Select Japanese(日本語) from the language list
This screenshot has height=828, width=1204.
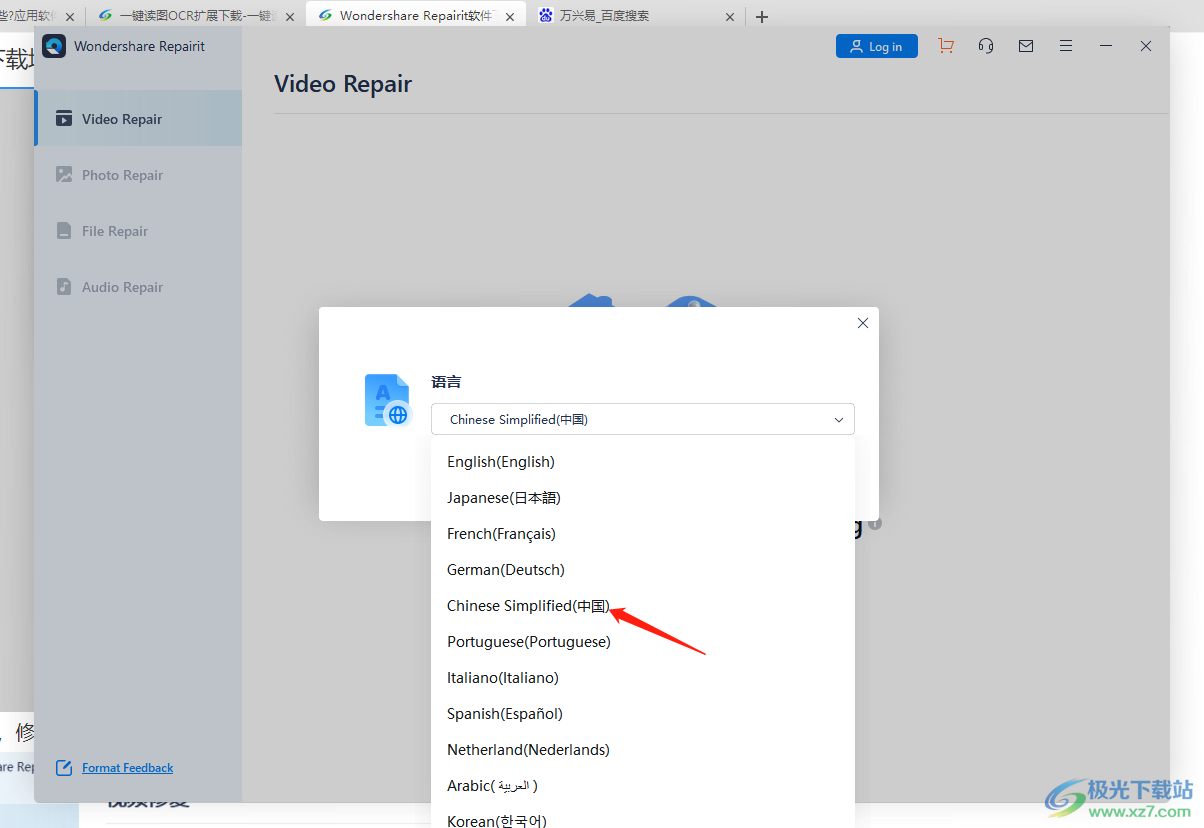pos(643,498)
